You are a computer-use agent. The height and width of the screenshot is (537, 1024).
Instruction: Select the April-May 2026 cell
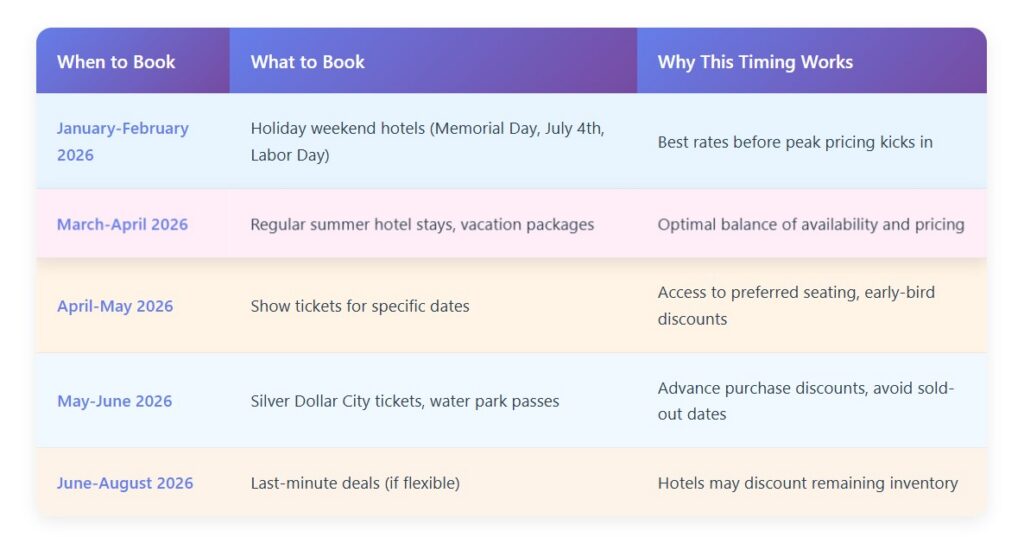click(x=115, y=306)
